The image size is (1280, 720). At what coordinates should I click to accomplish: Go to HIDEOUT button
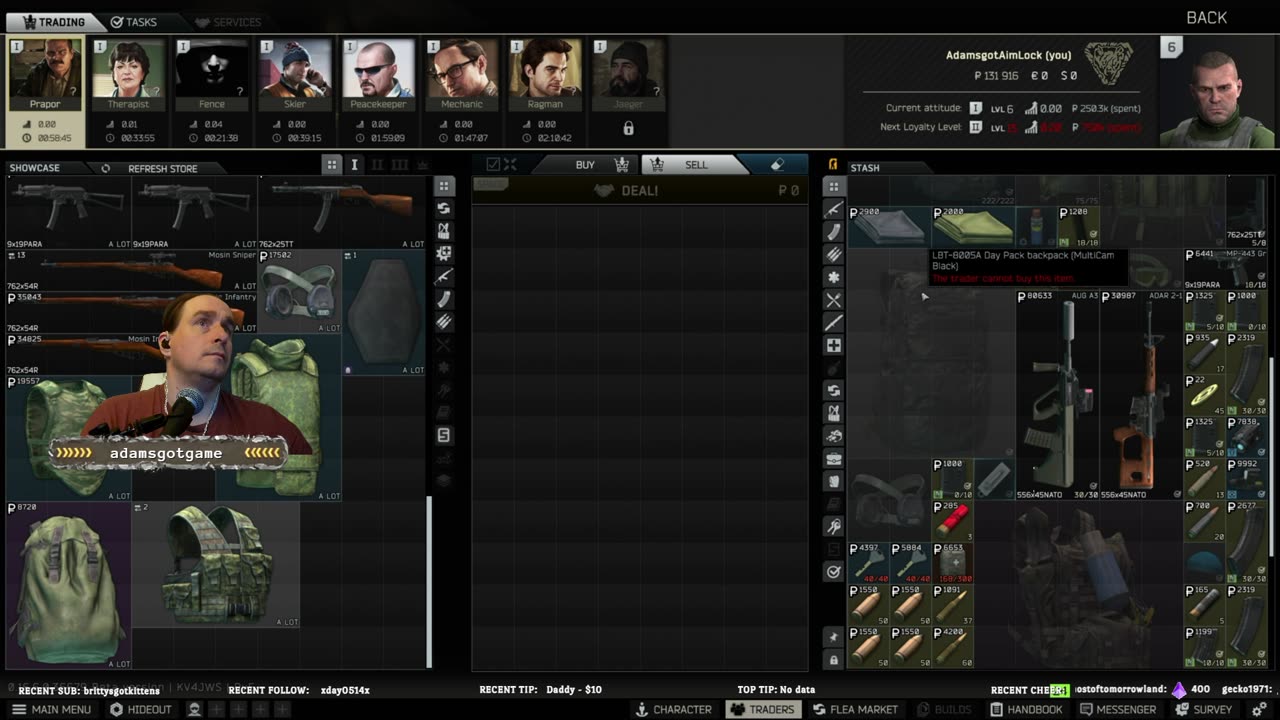(x=140, y=709)
